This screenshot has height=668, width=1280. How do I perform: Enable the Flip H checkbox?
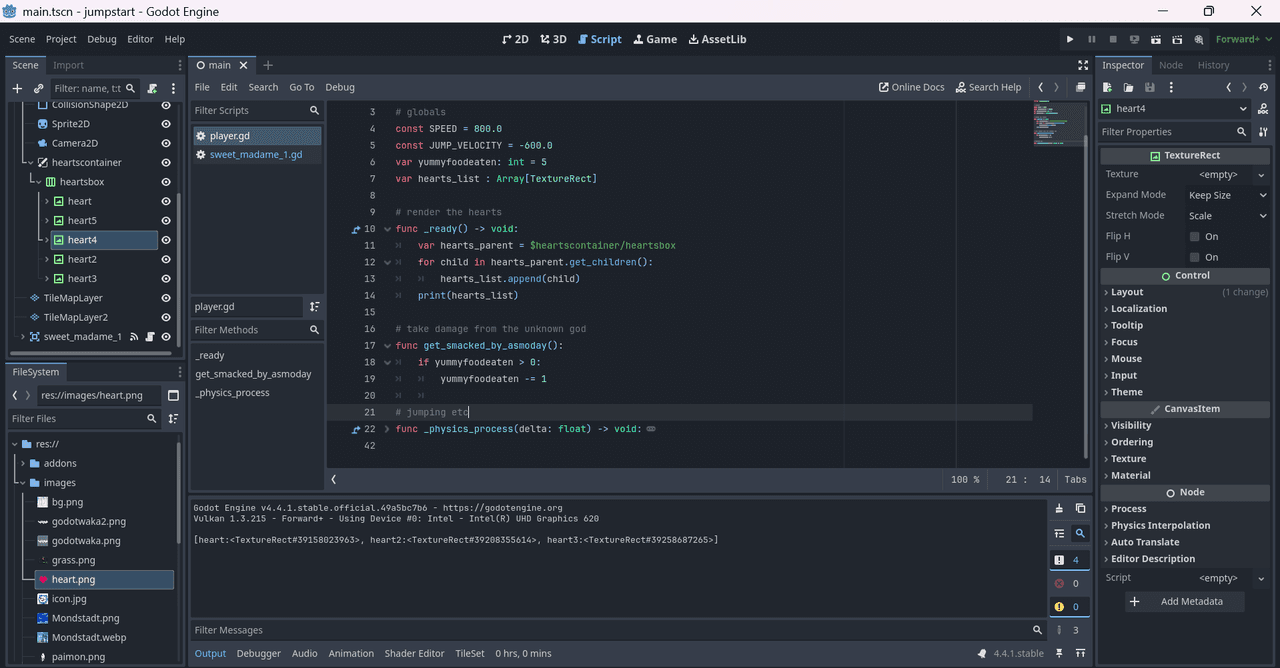click(x=1194, y=237)
